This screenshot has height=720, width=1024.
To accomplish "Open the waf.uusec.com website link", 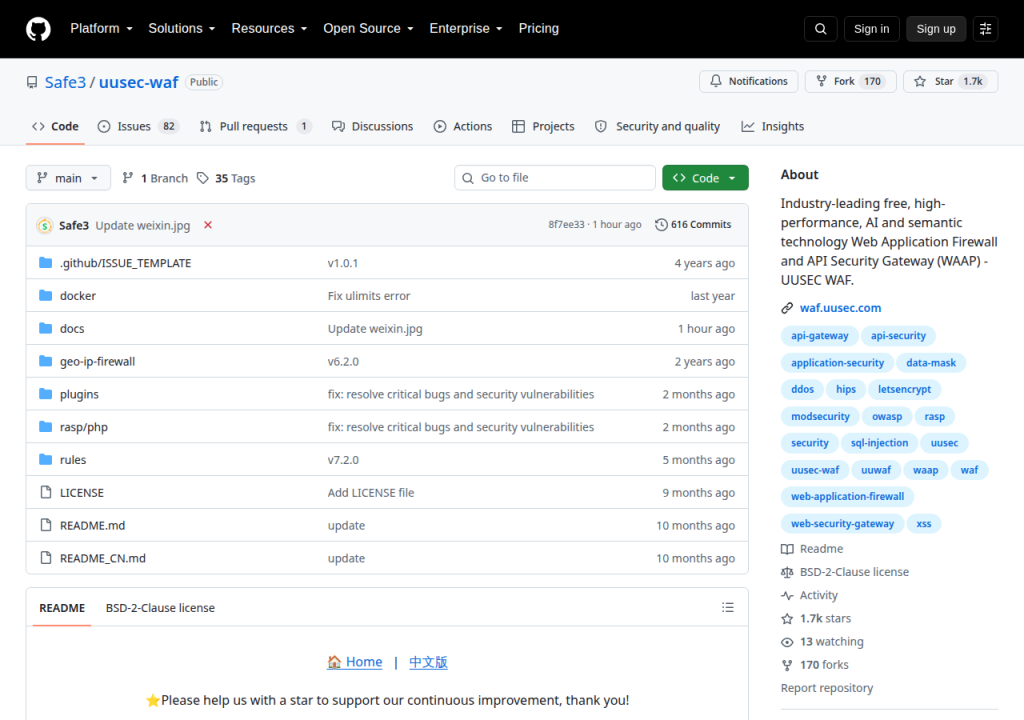I will pyautogui.click(x=840, y=308).
